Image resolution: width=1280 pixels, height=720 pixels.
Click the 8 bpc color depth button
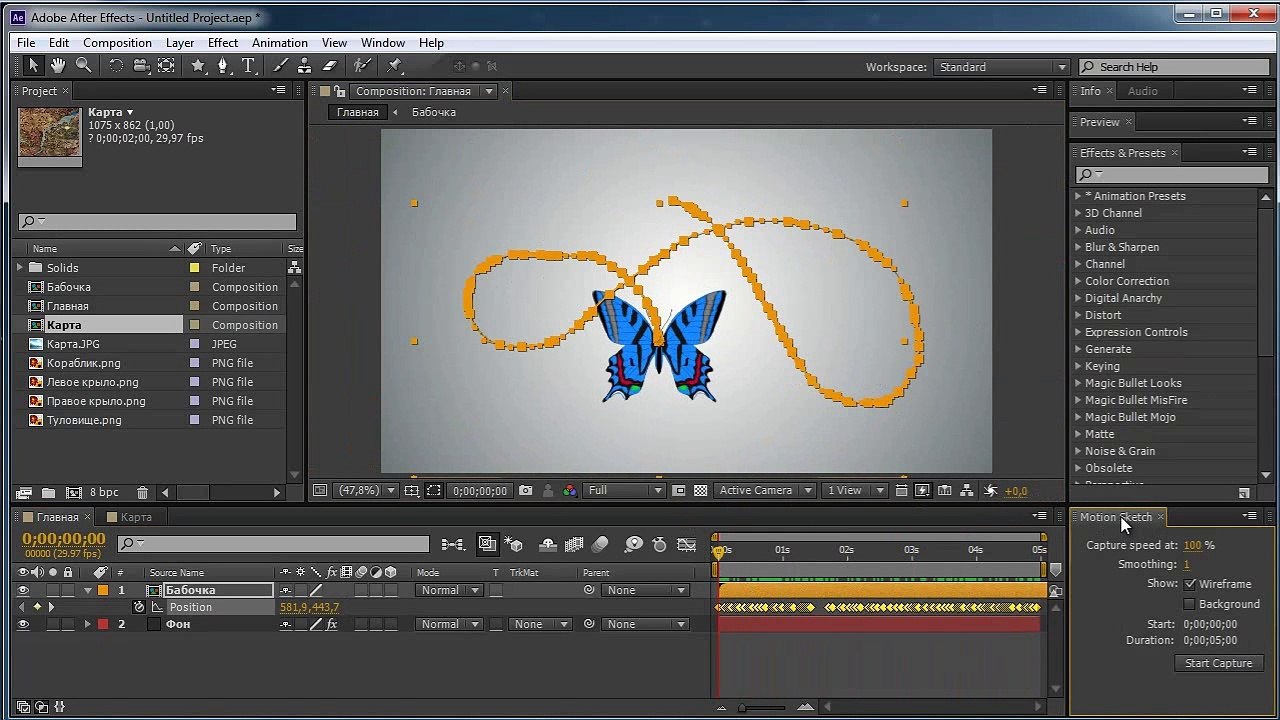(104, 493)
